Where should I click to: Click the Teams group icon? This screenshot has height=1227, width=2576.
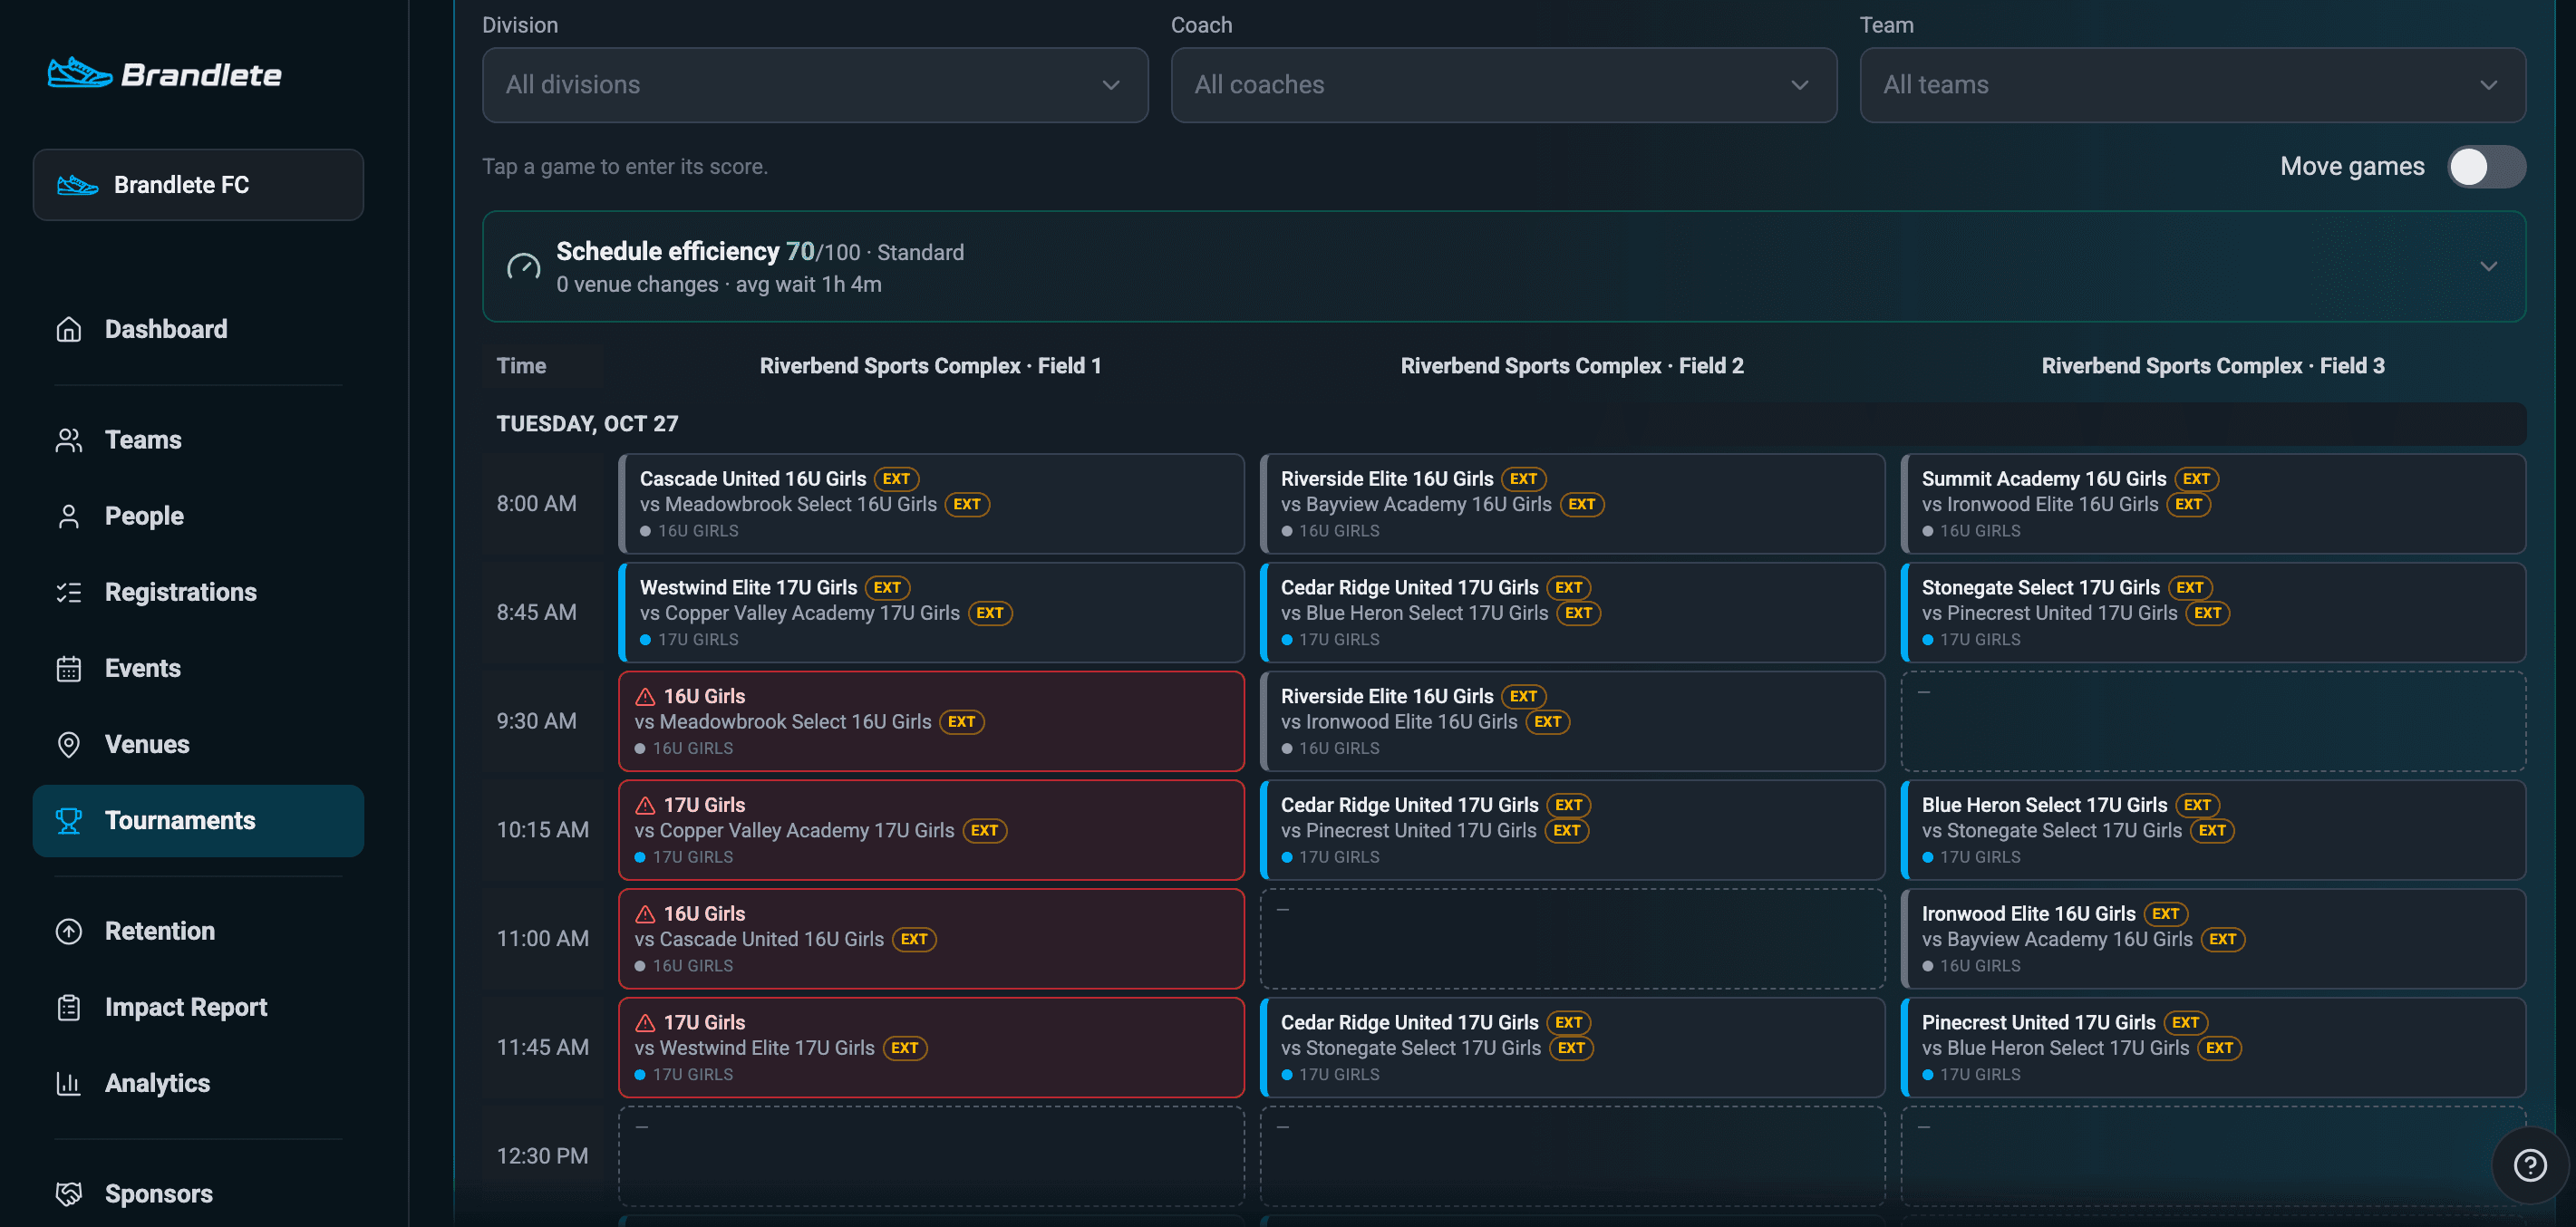pos(68,440)
